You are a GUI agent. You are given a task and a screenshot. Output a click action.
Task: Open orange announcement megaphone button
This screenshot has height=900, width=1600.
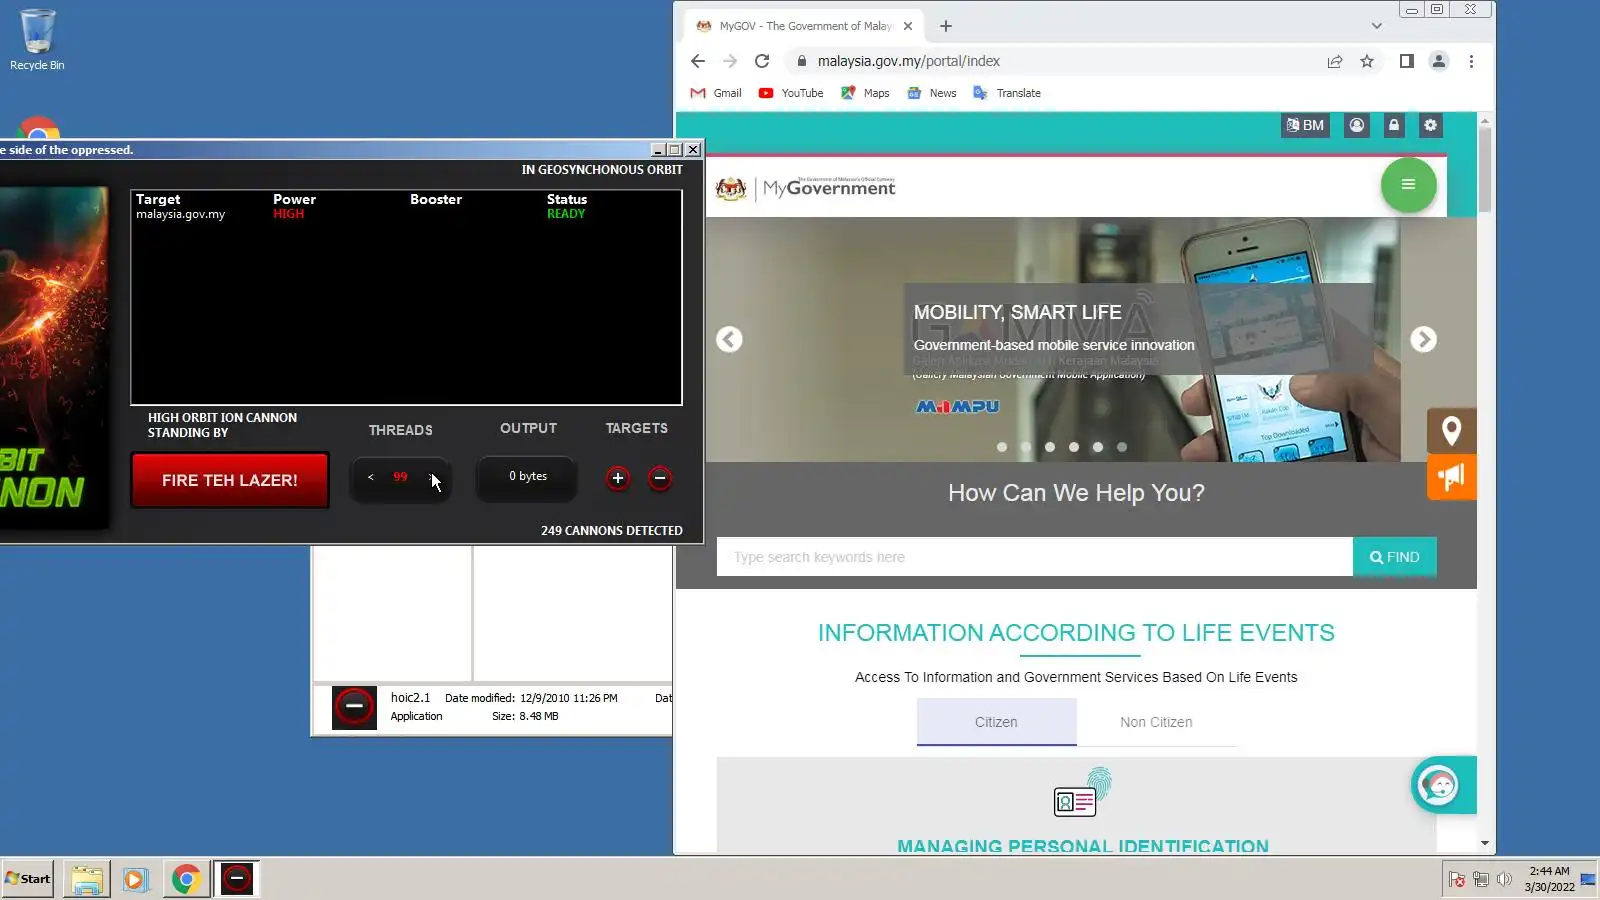coord(1452,477)
